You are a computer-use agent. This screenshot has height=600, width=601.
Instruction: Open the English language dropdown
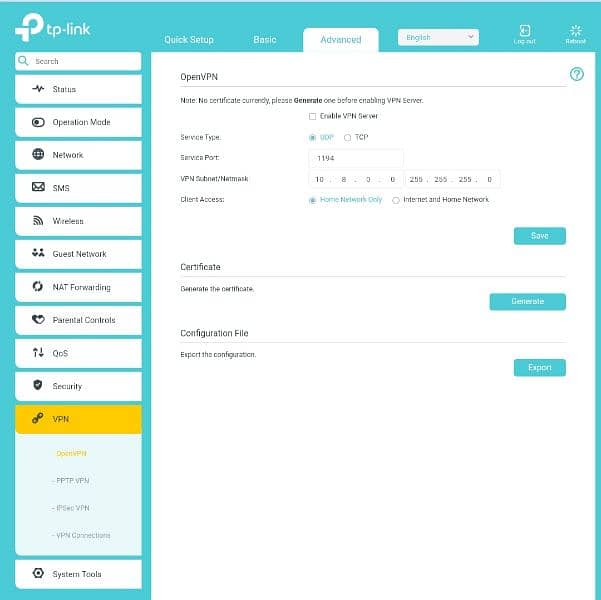click(438, 38)
